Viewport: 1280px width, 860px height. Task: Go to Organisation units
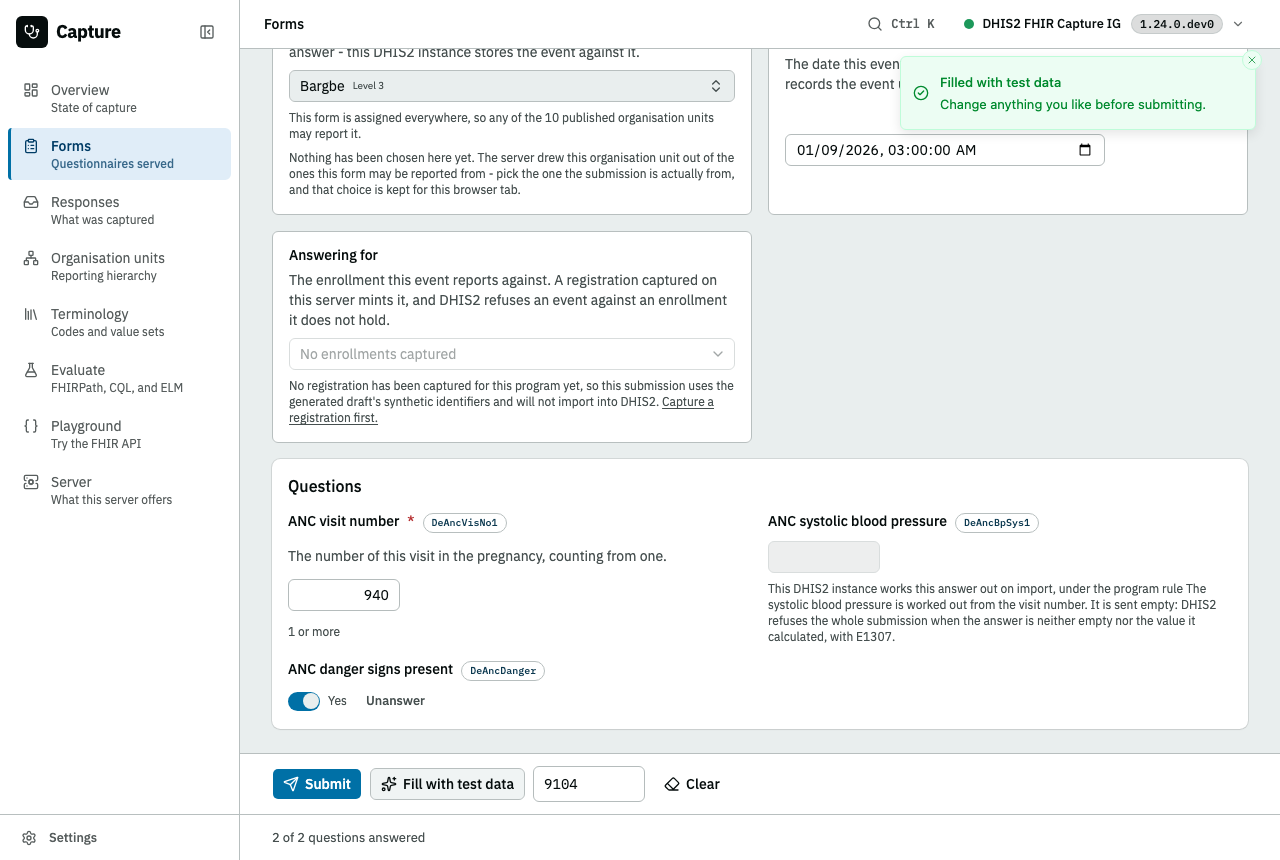click(x=119, y=266)
